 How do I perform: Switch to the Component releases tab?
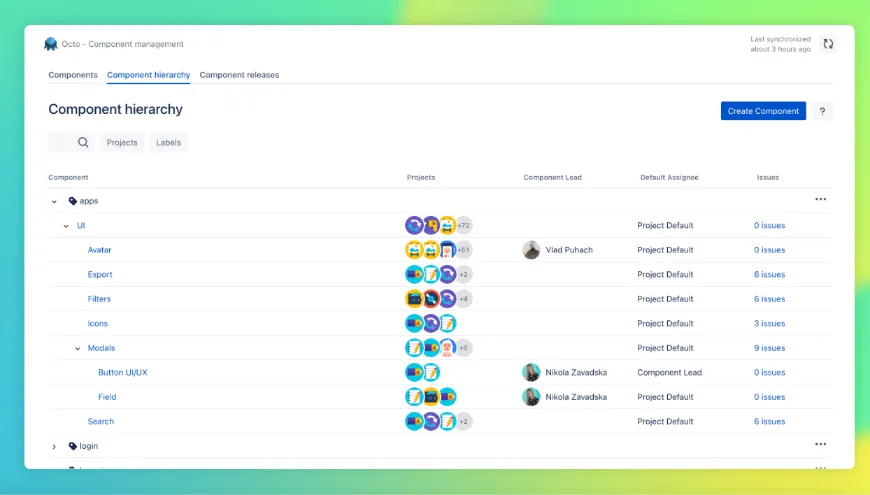point(239,75)
